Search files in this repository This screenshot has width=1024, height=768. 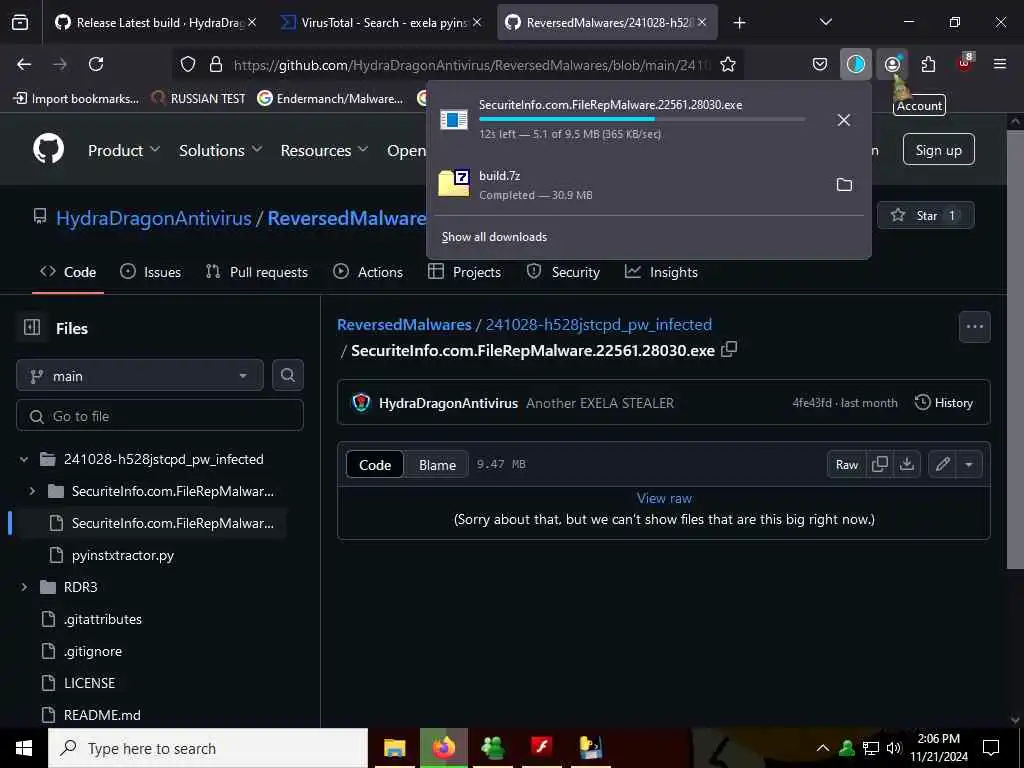tap(287, 376)
